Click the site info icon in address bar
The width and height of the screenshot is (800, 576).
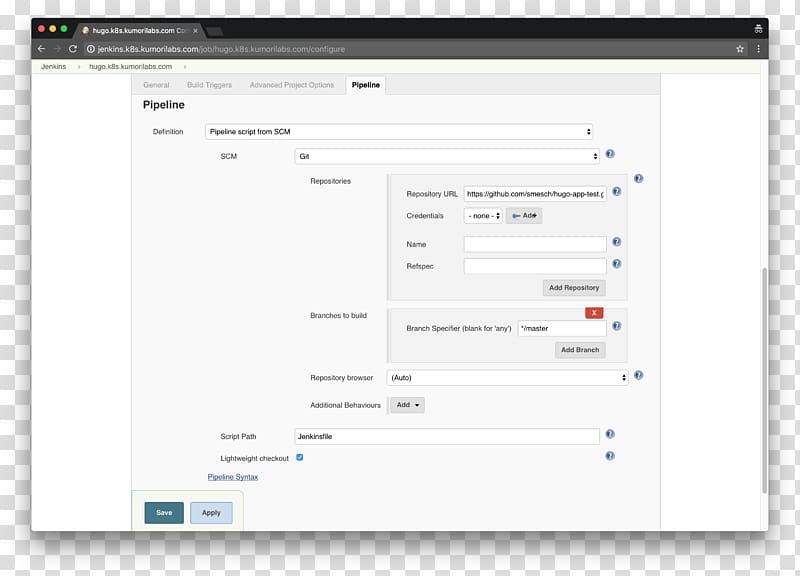coord(90,49)
